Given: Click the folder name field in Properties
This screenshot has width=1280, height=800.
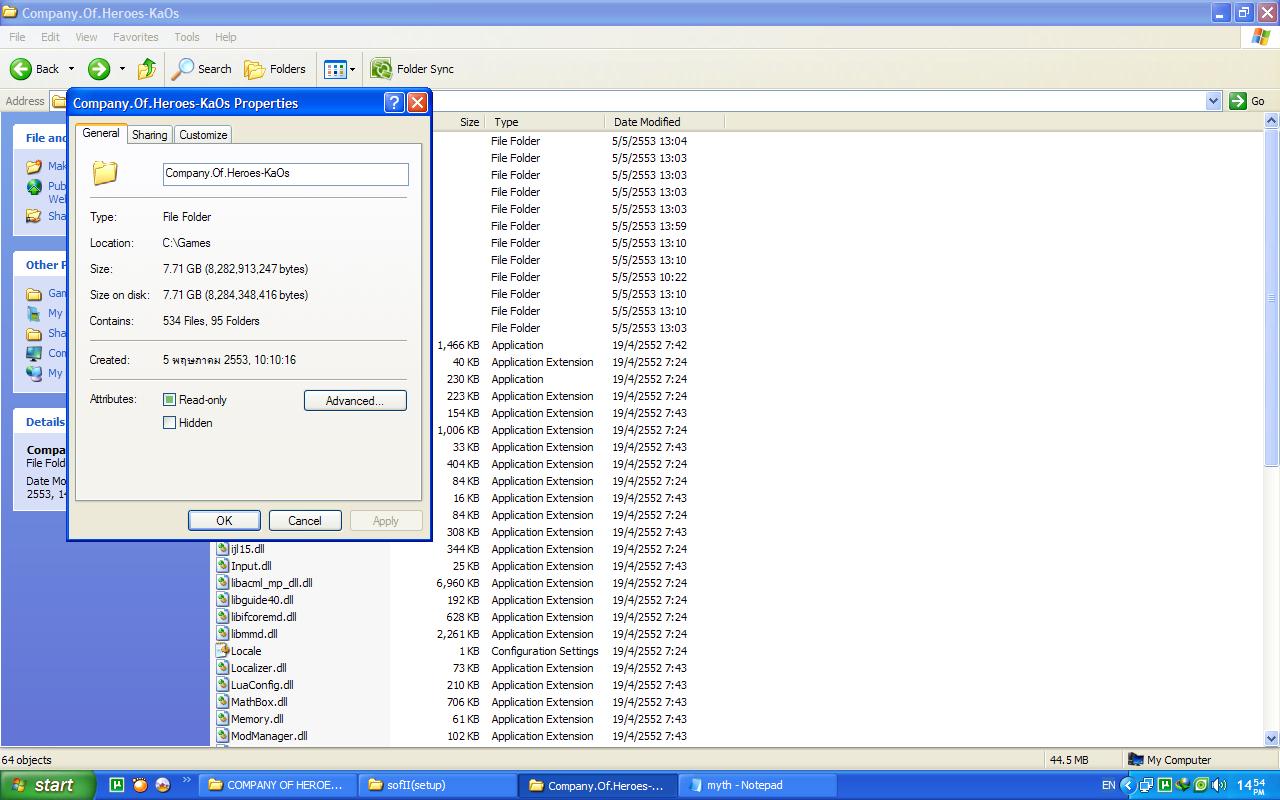Looking at the screenshot, I should pos(286,174).
